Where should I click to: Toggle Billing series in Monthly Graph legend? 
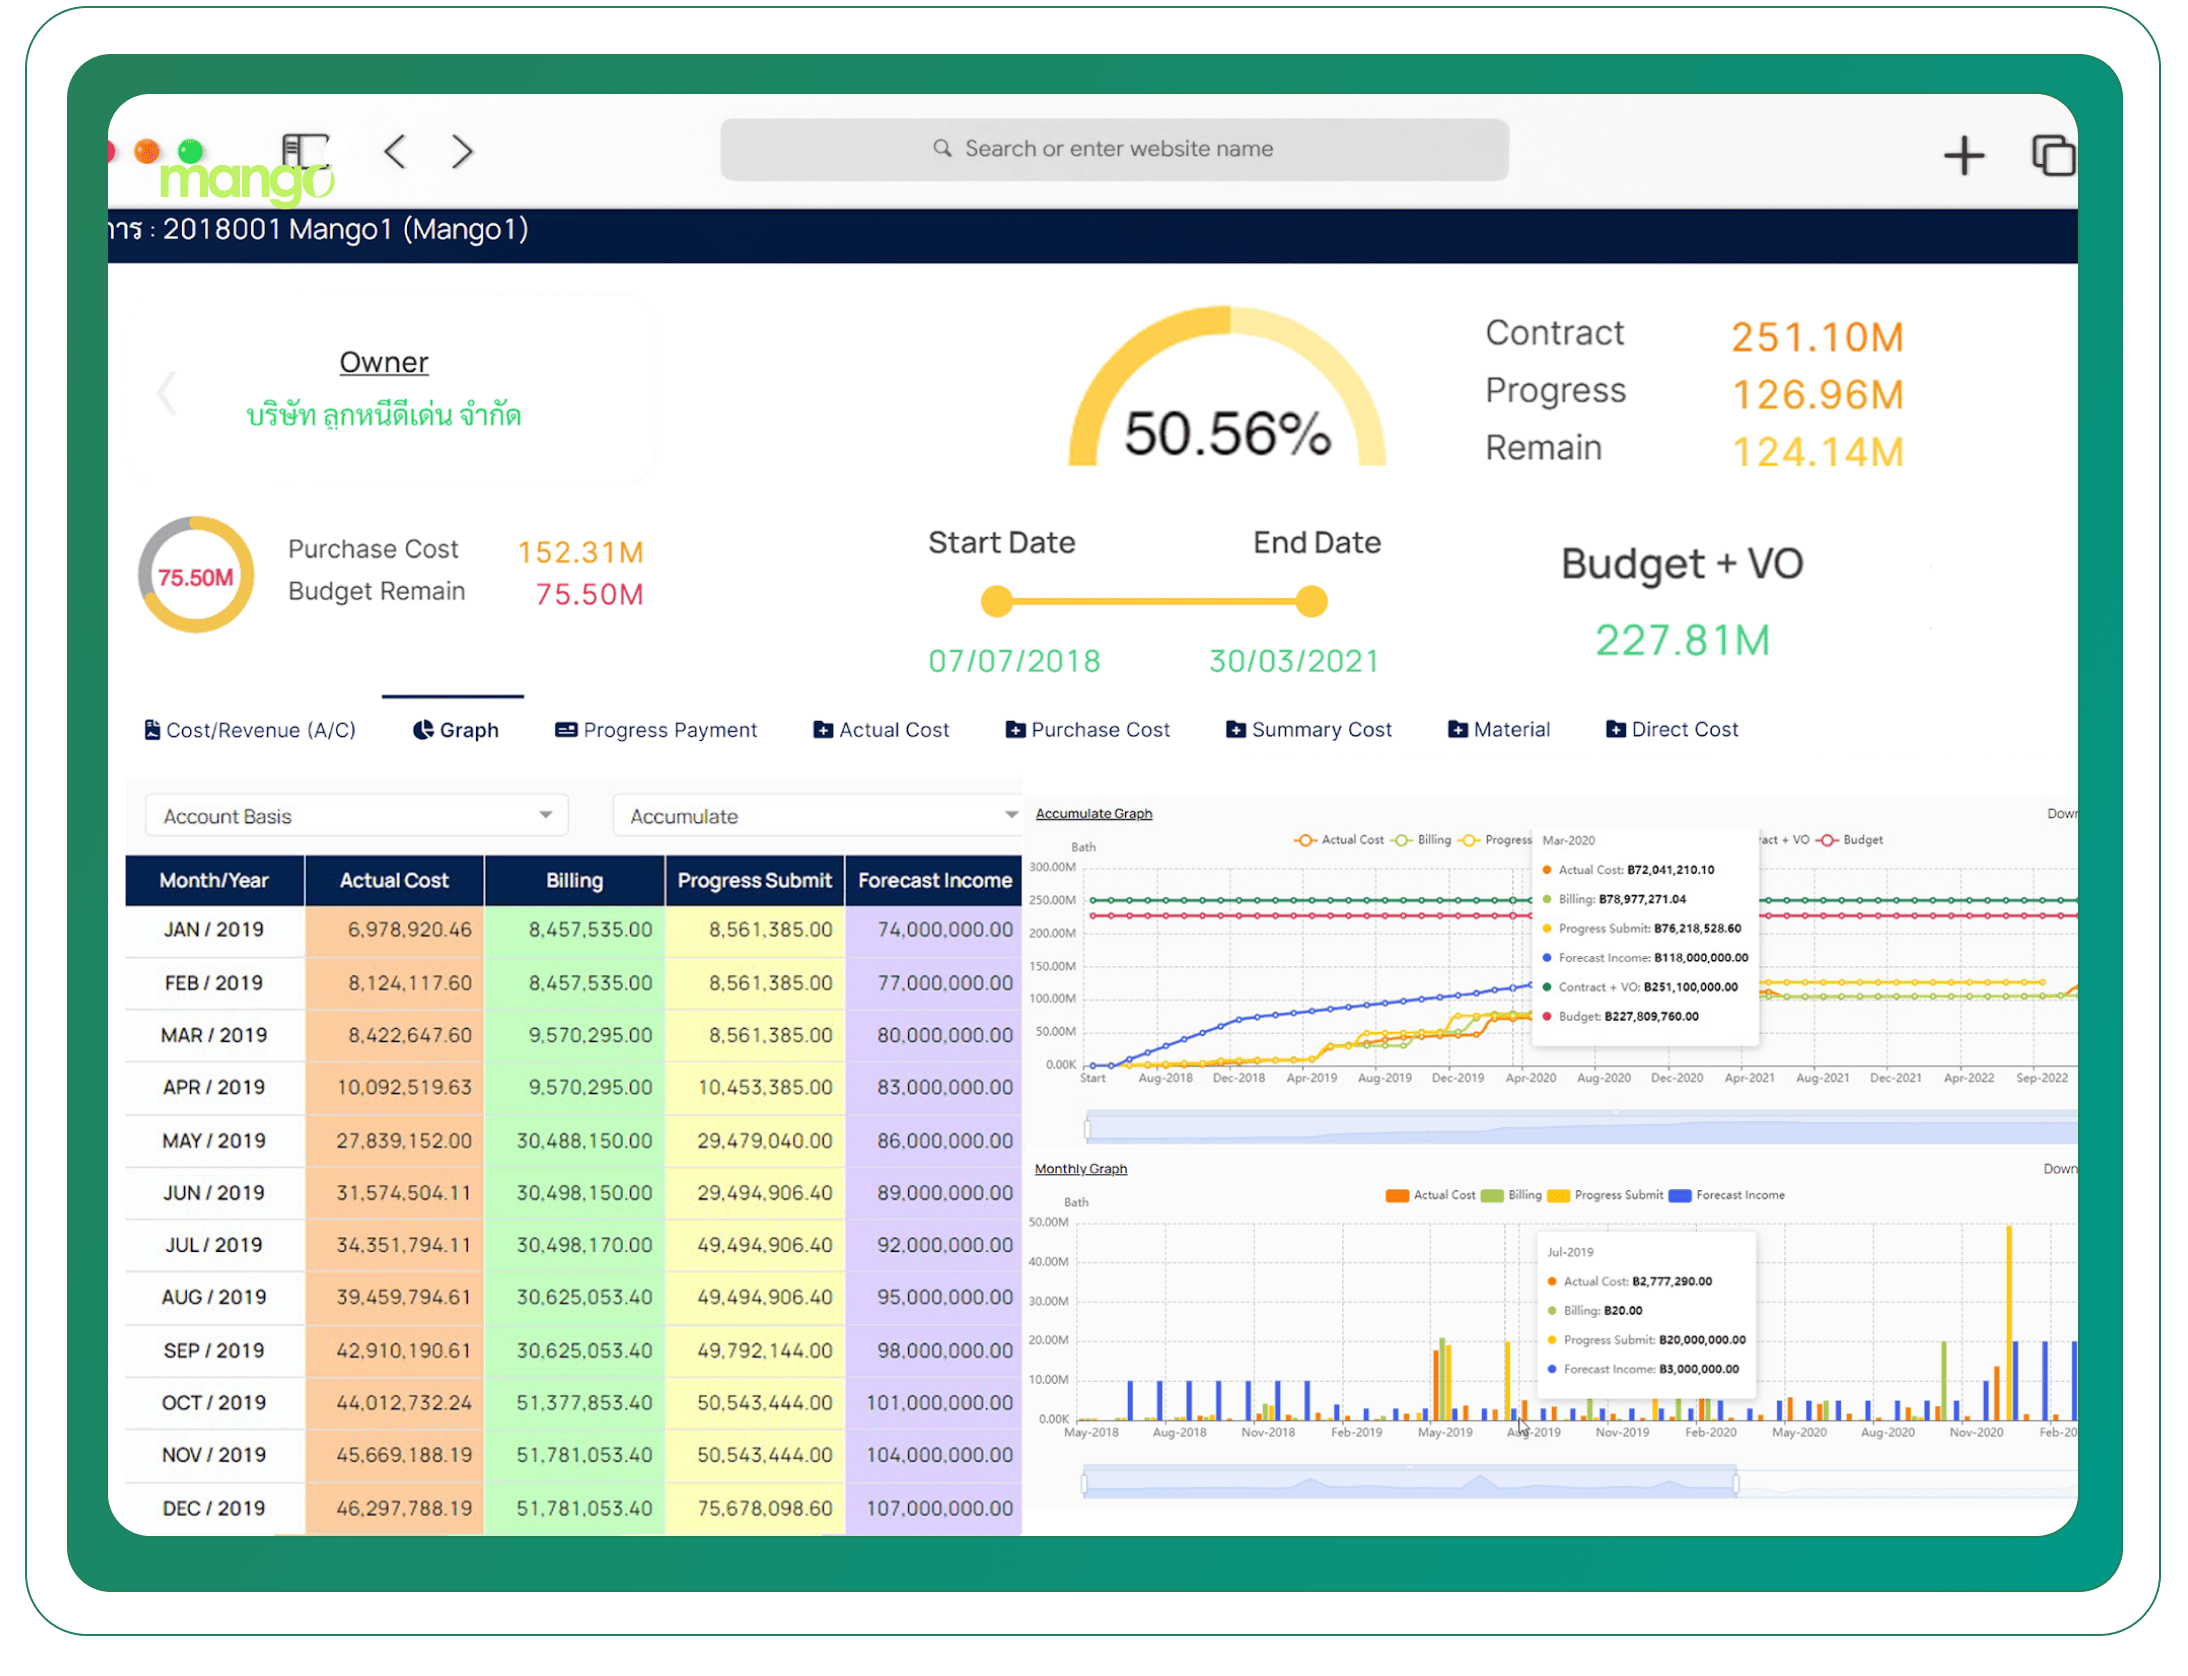pos(1512,1195)
